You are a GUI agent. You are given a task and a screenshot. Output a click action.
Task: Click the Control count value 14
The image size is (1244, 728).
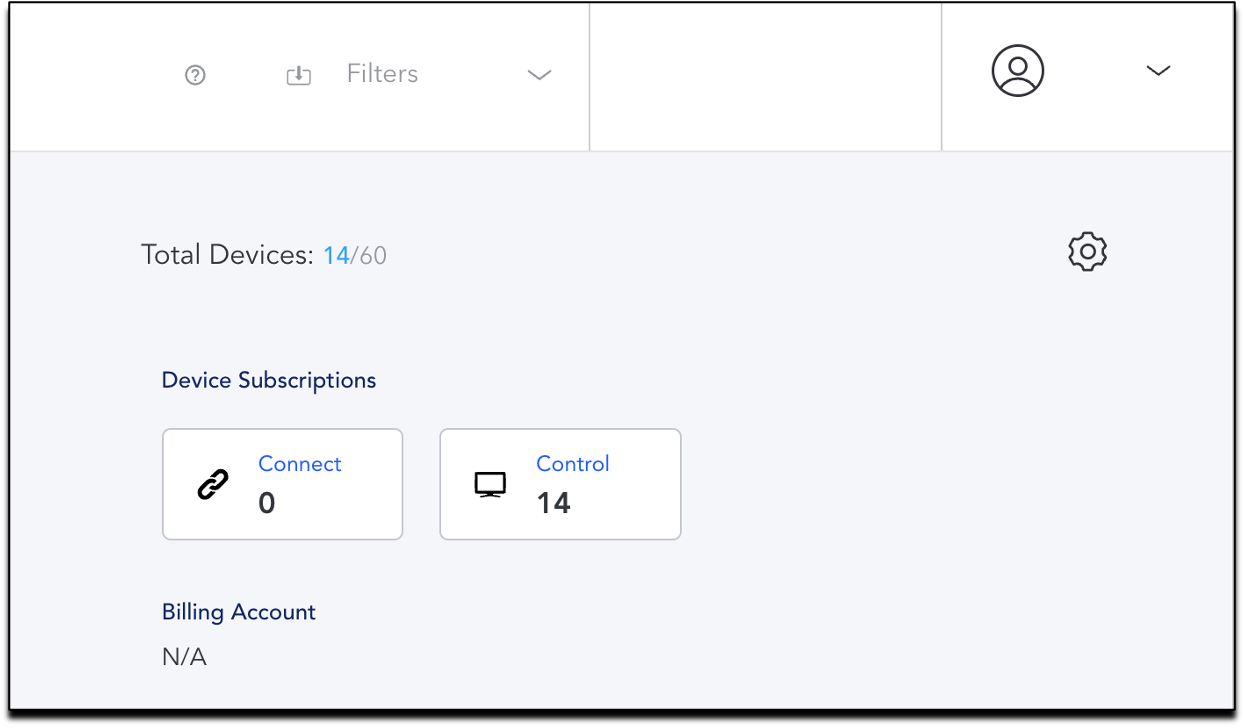pyautogui.click(x=554, y=503)
